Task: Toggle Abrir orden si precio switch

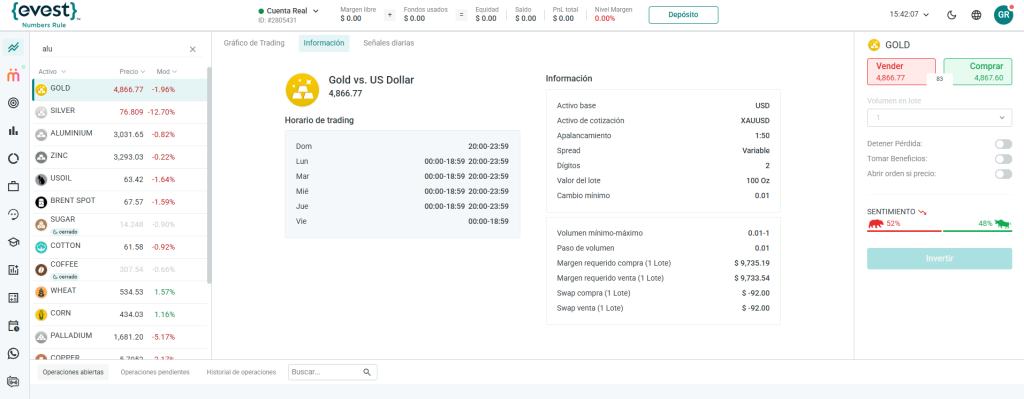Action: 1003,174
